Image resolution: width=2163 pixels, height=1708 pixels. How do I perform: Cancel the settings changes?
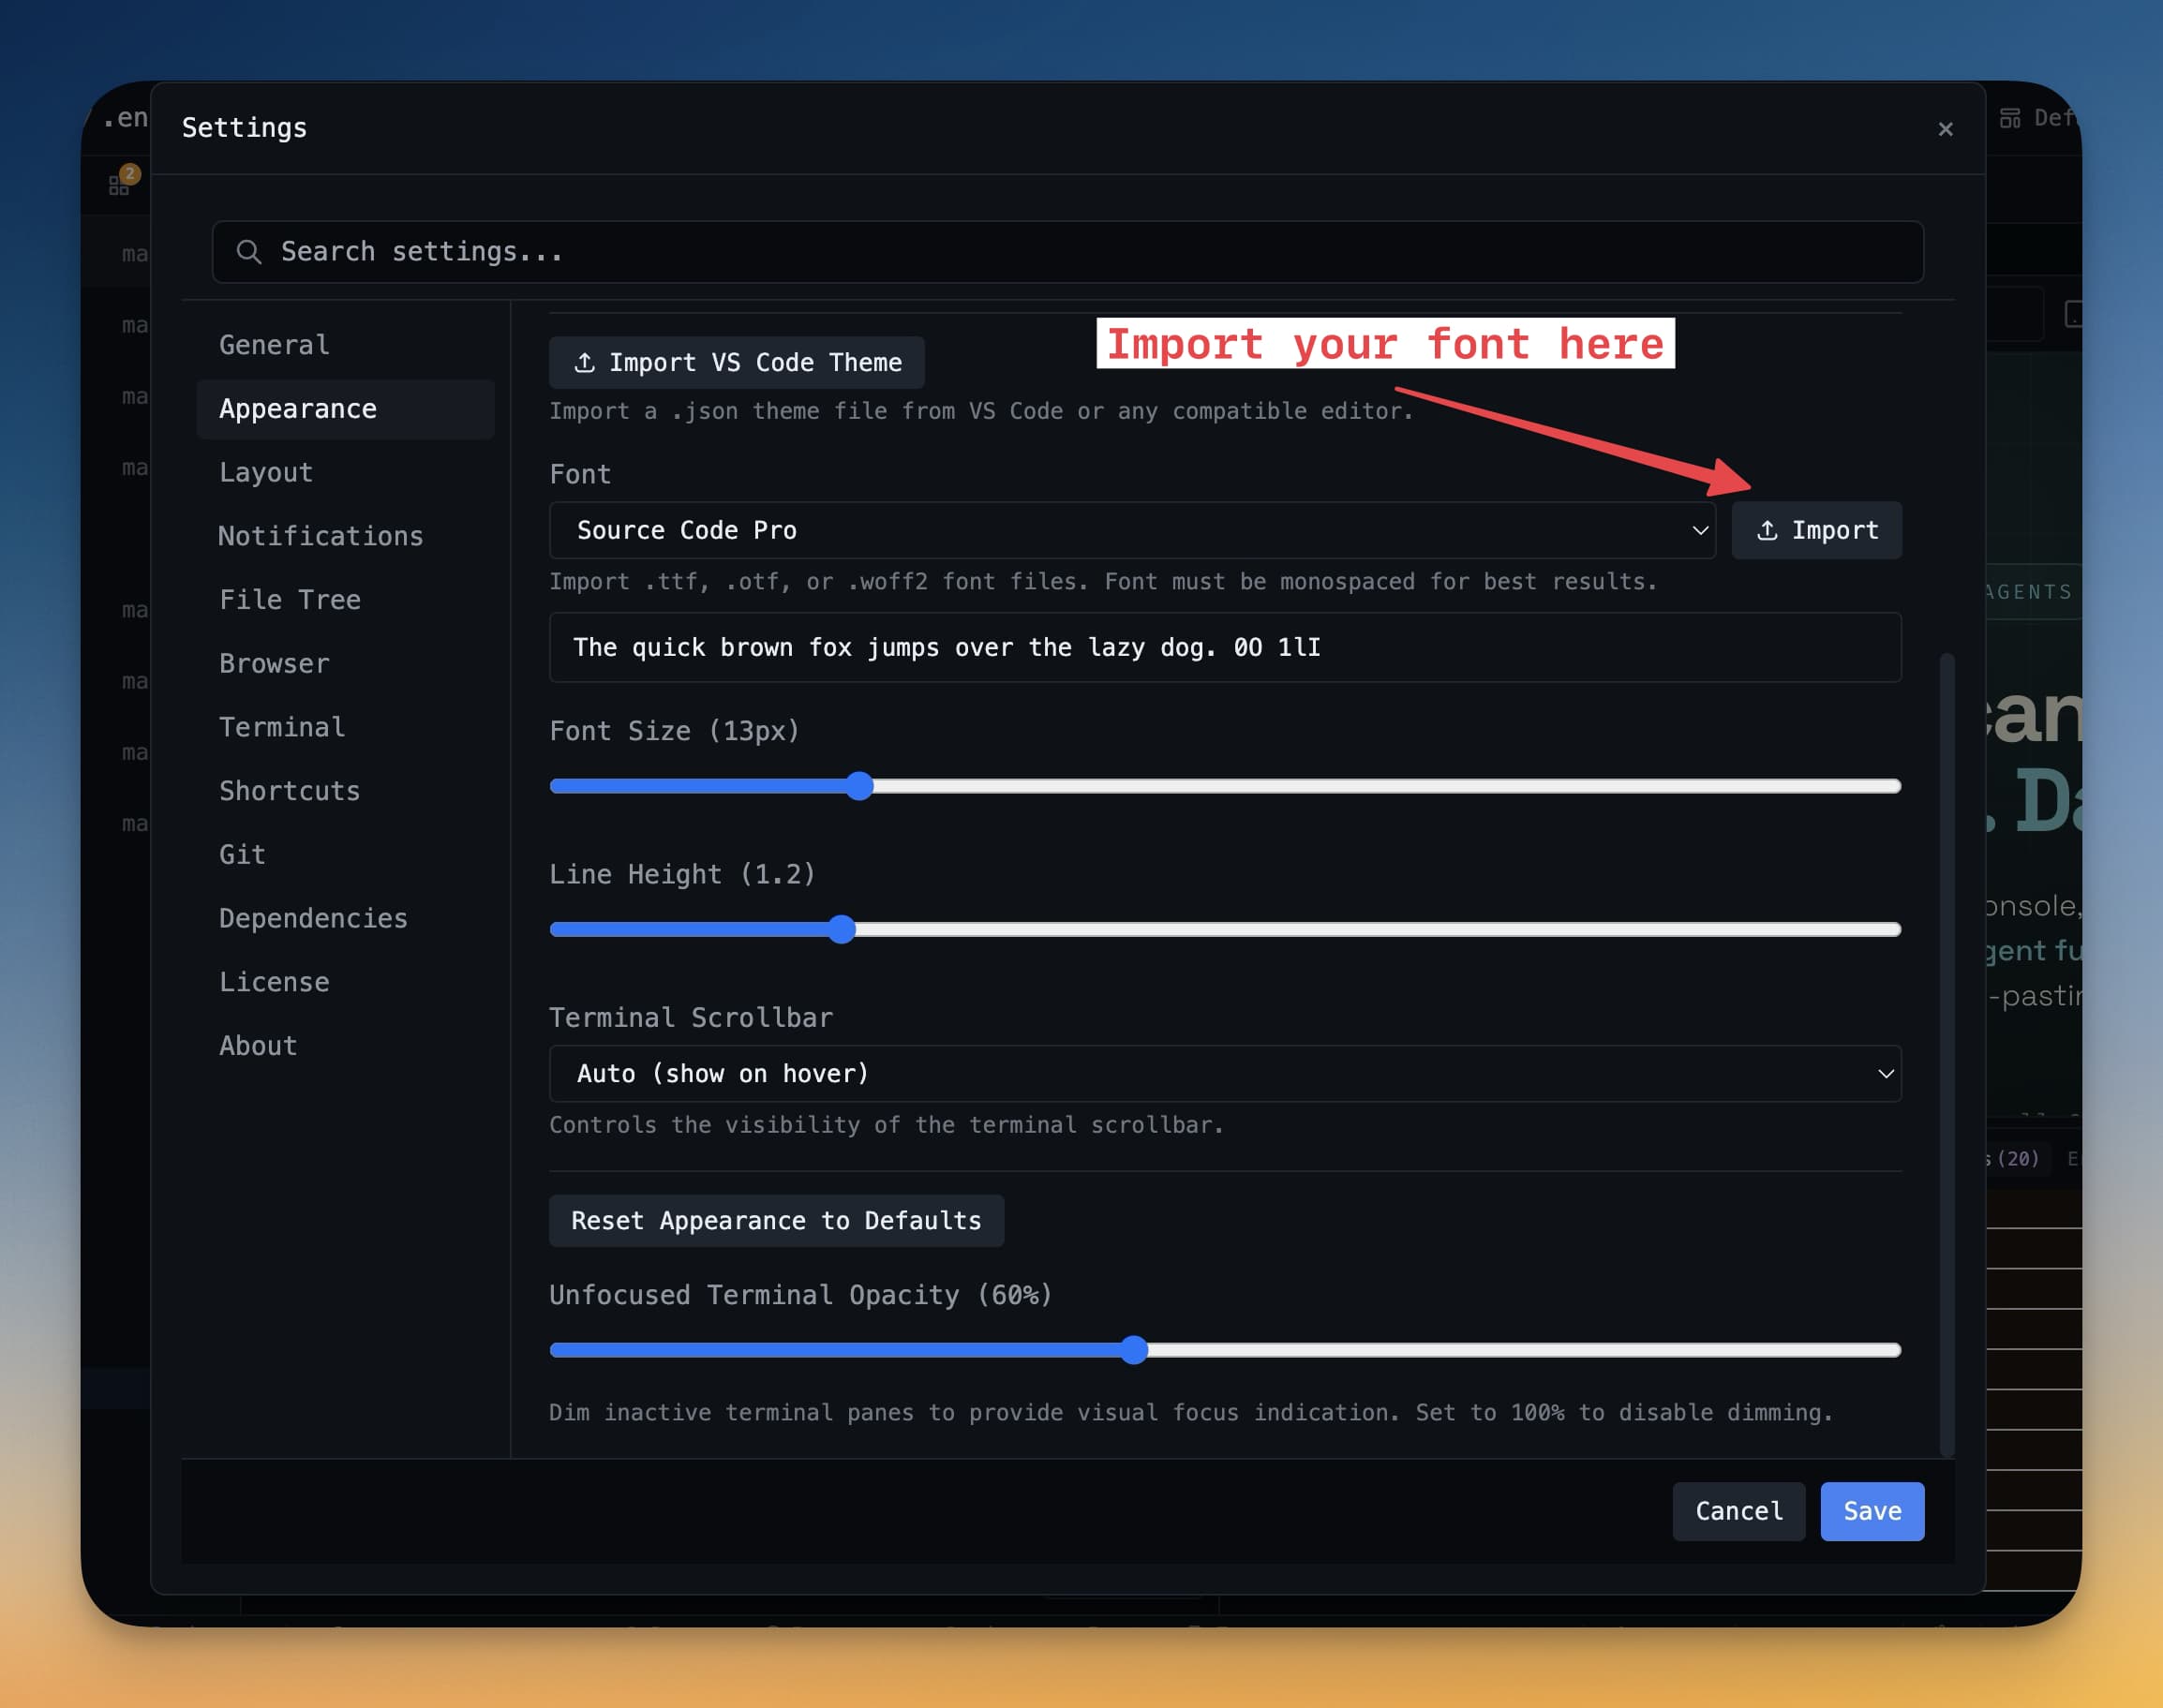[x=1738, y=1511]
